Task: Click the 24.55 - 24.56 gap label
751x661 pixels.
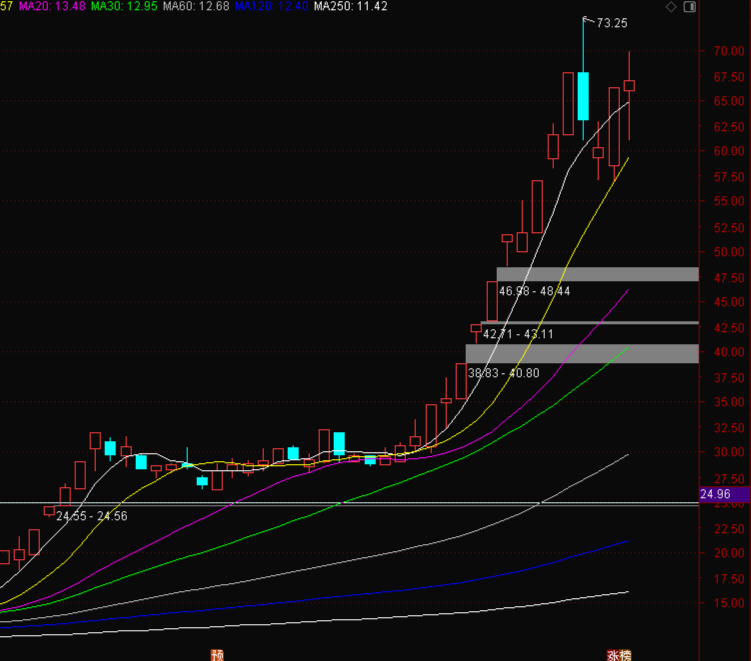Action: (91, 516)
